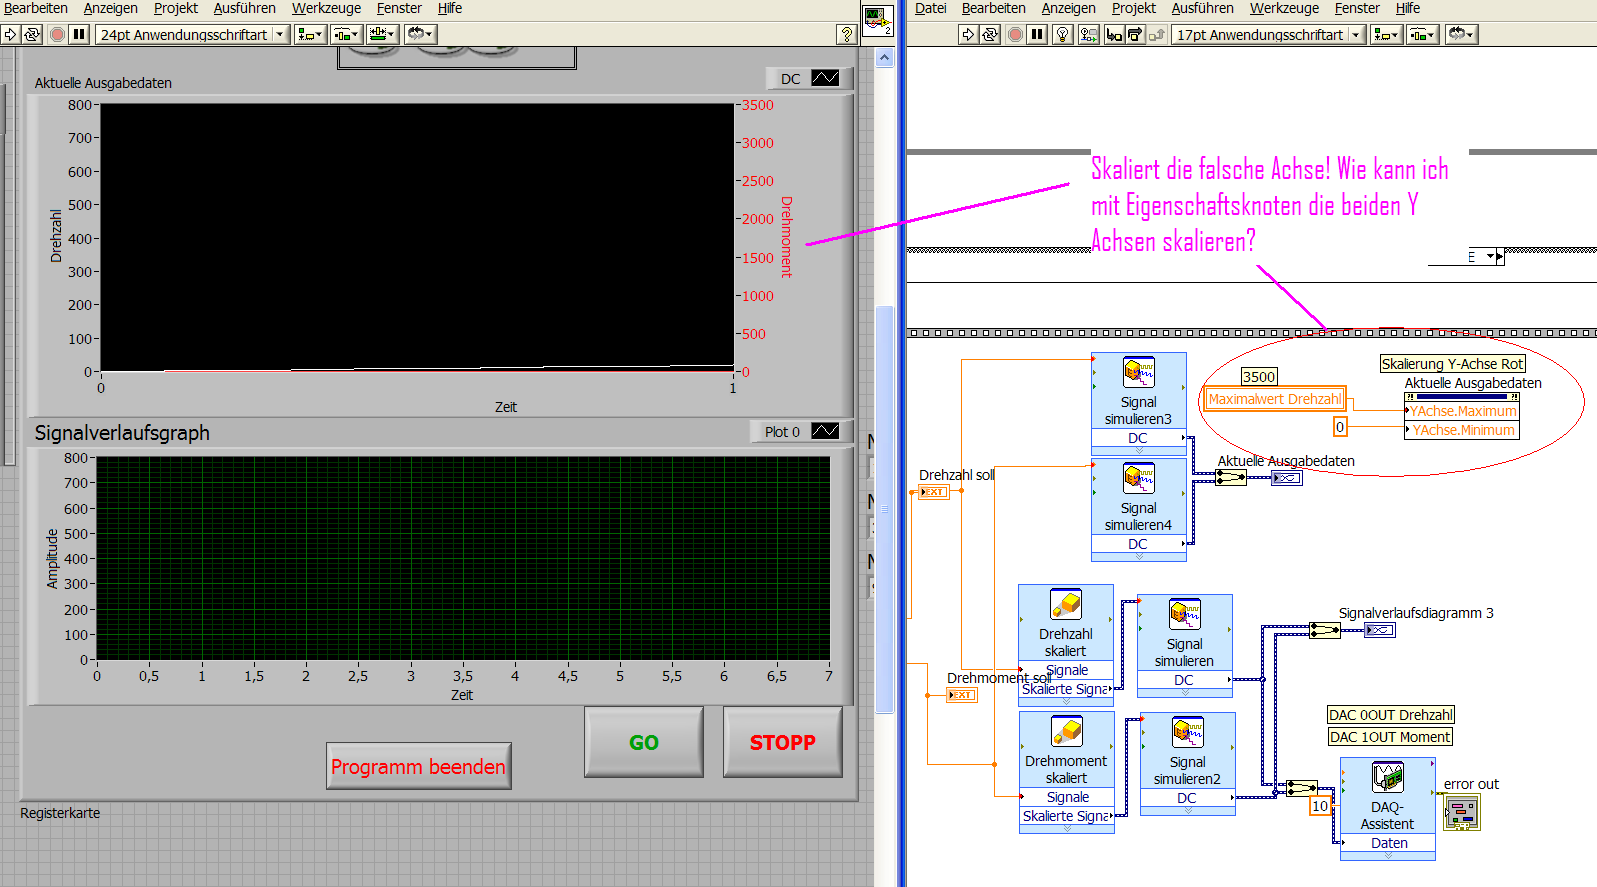Select the Signal simulieren3 Express VI icon
Viewport: 1597px width, 887px height.
pos(1139,372)
